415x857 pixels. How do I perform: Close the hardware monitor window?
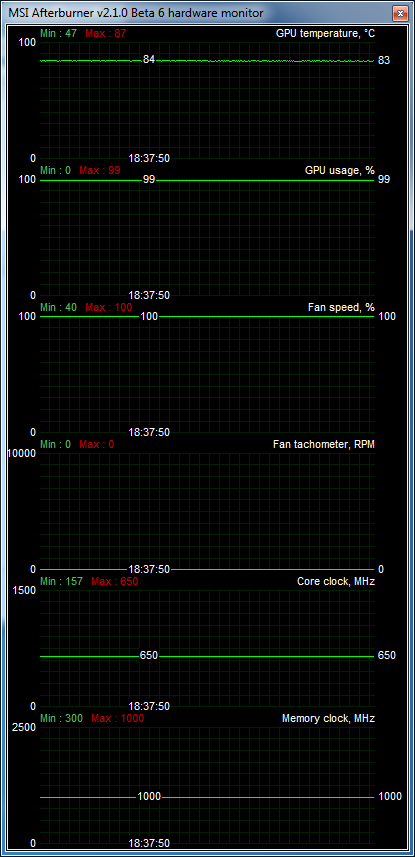pos(401,12)
